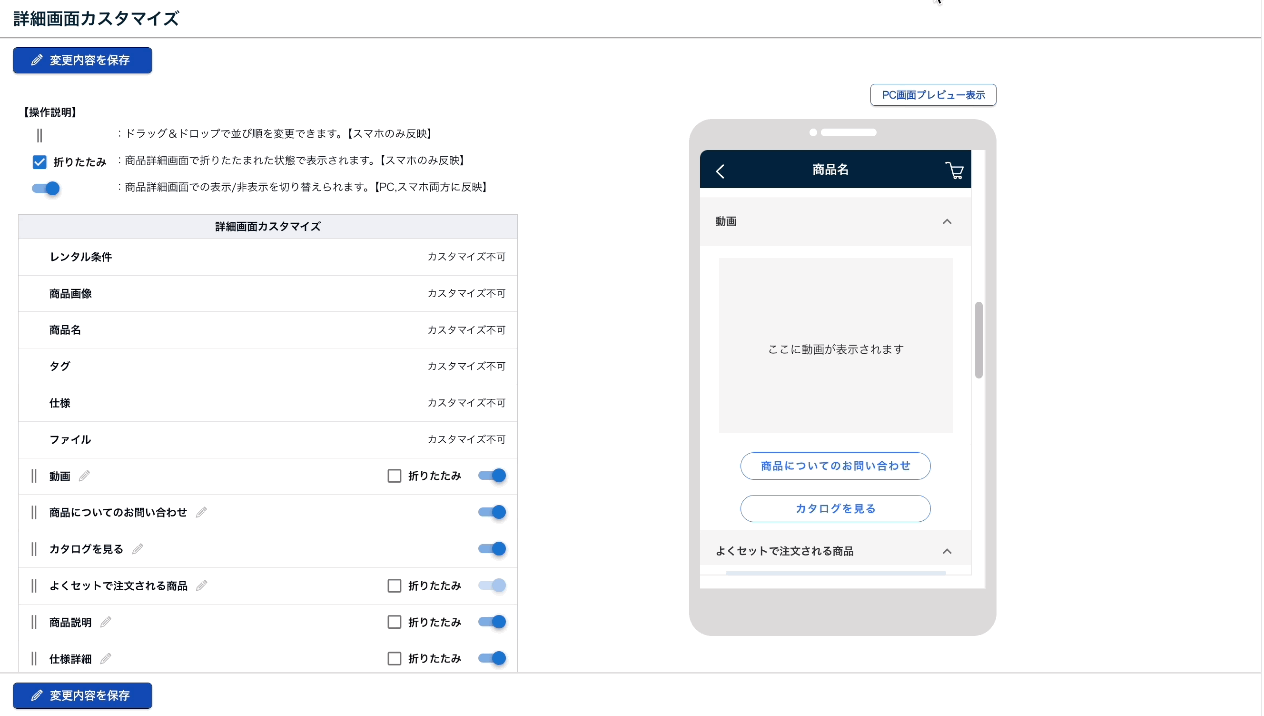The width and height of the screenshot is (1264, 716).
Task: Turn off display switch for 商品についてのお問い合わせ
Action: coord(492,512)
